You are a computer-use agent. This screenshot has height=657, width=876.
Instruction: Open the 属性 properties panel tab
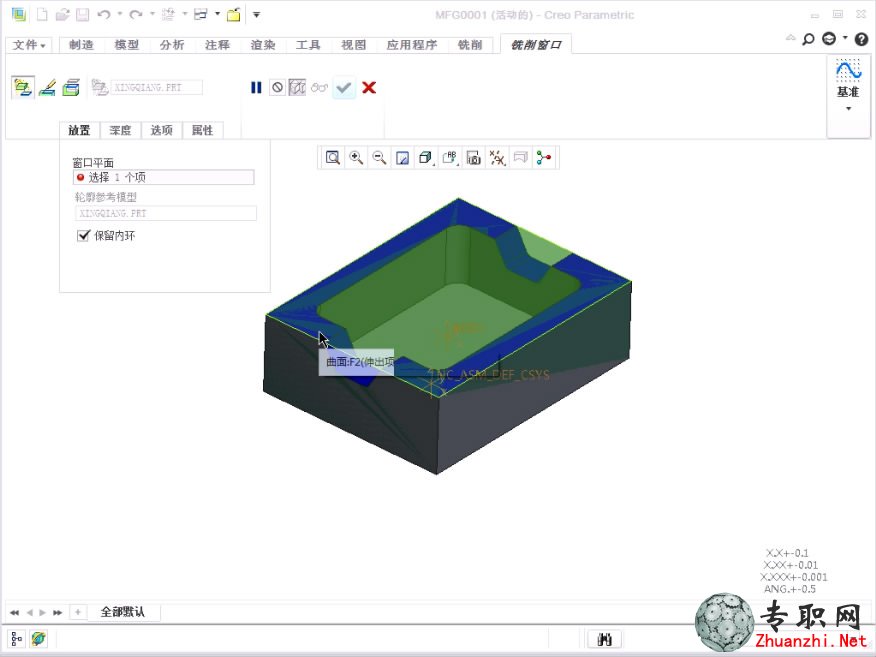pyautogui.click(x=202, y=130)
